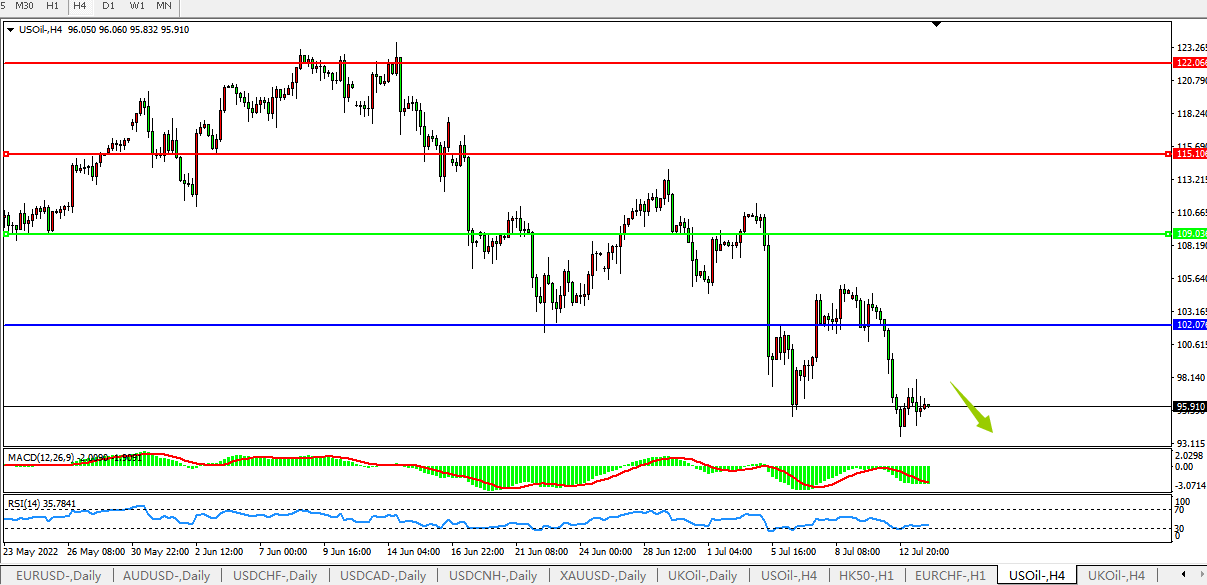Click the chart shift triangle marker at top
This screenshot has height=585, width=1207.
click(x=936, y=23)
